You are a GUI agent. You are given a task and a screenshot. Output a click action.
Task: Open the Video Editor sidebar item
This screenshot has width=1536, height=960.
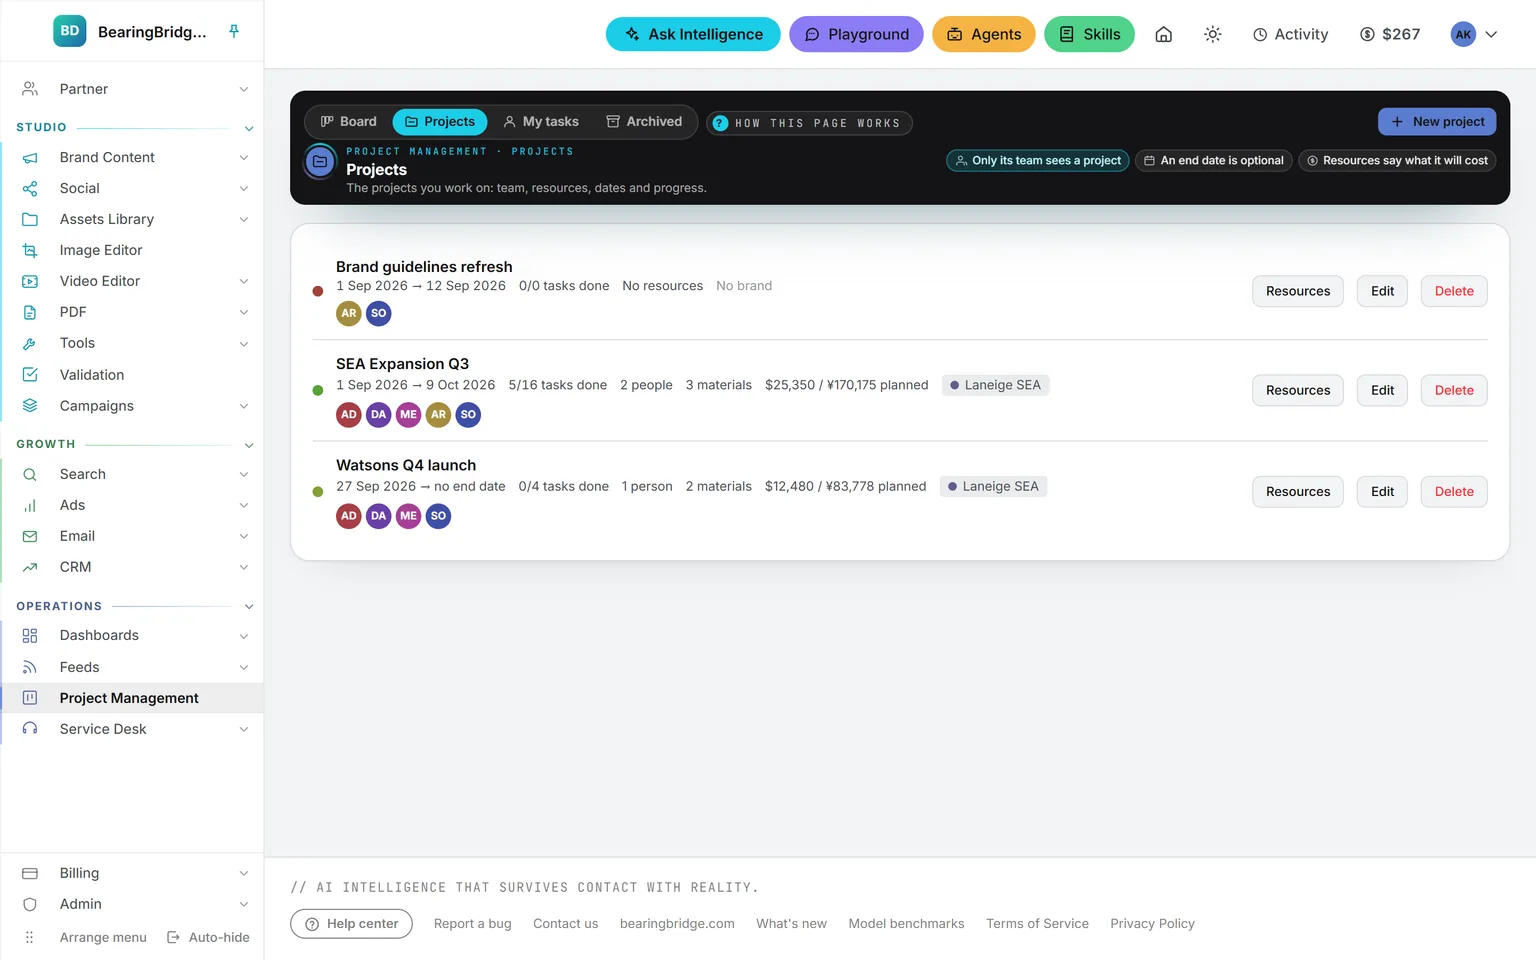coord(132,281)
